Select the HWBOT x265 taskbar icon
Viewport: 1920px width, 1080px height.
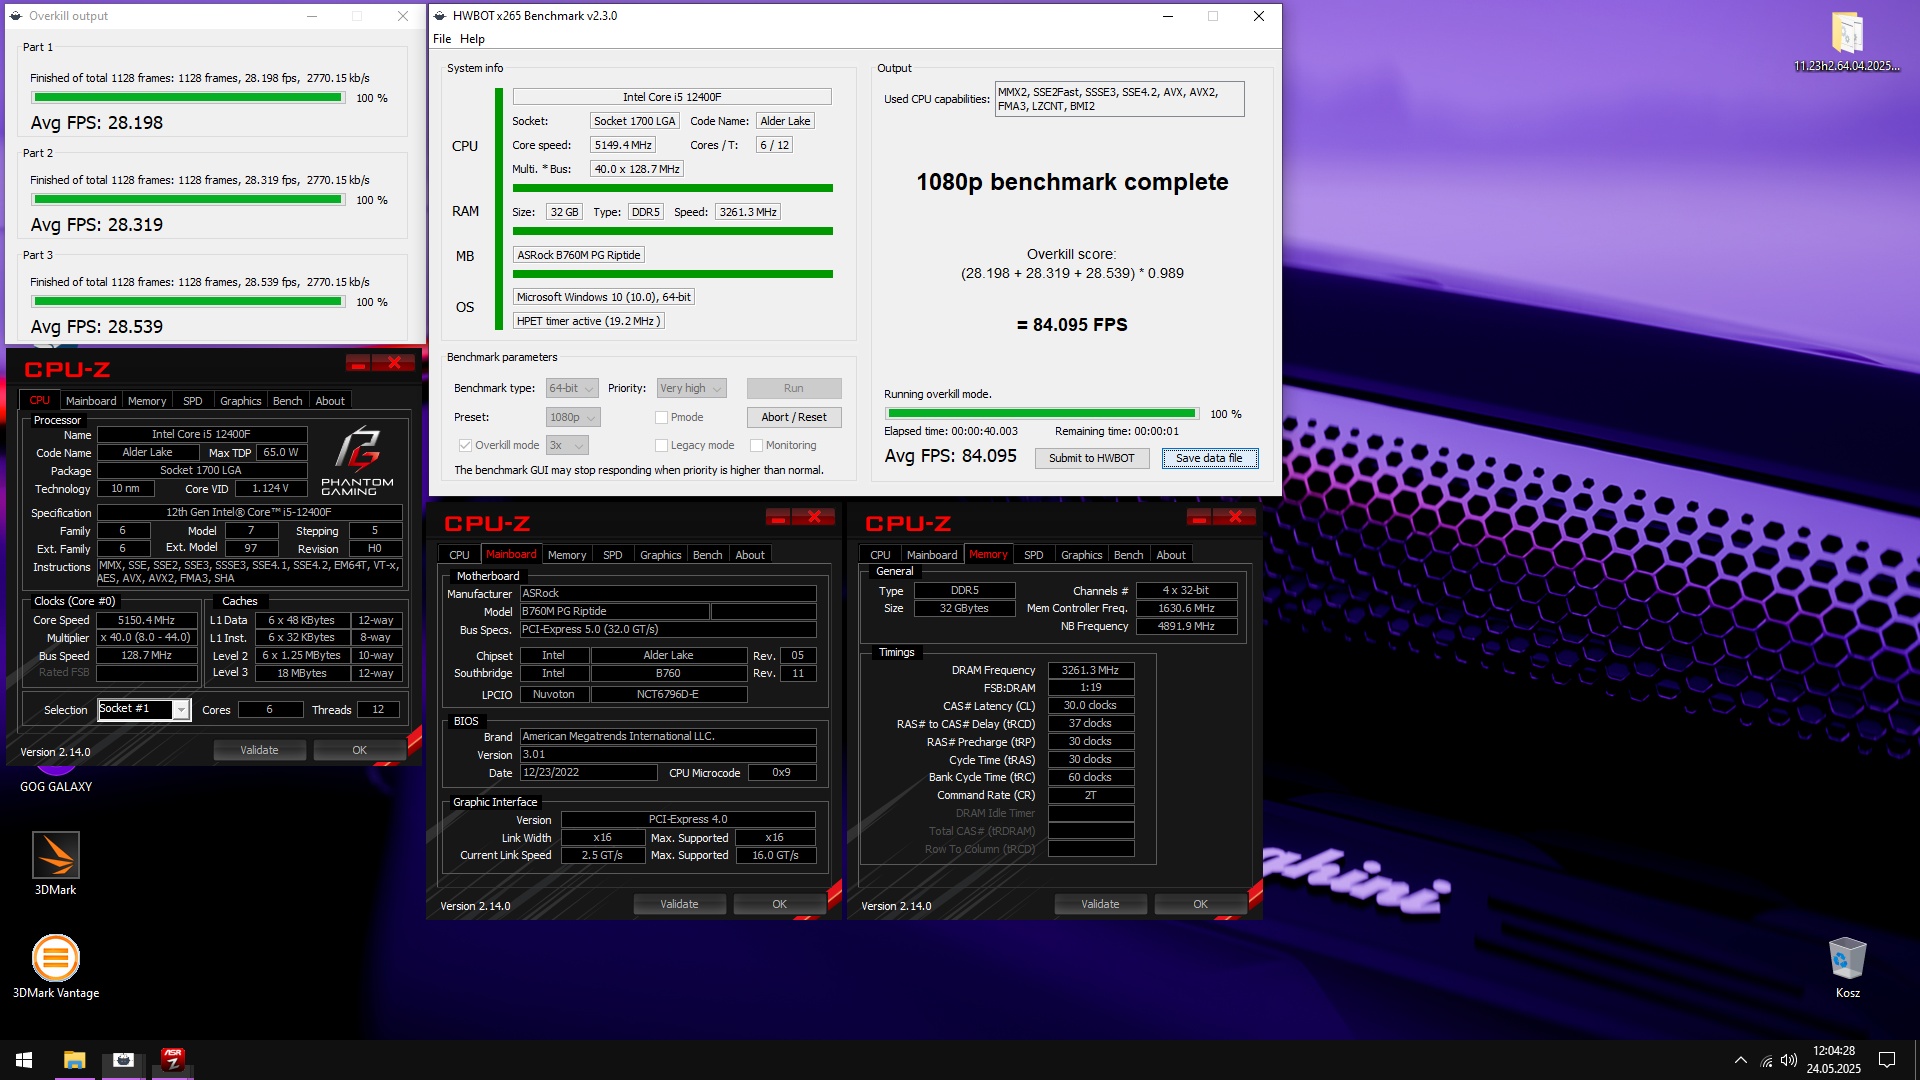coord(123,1060)
